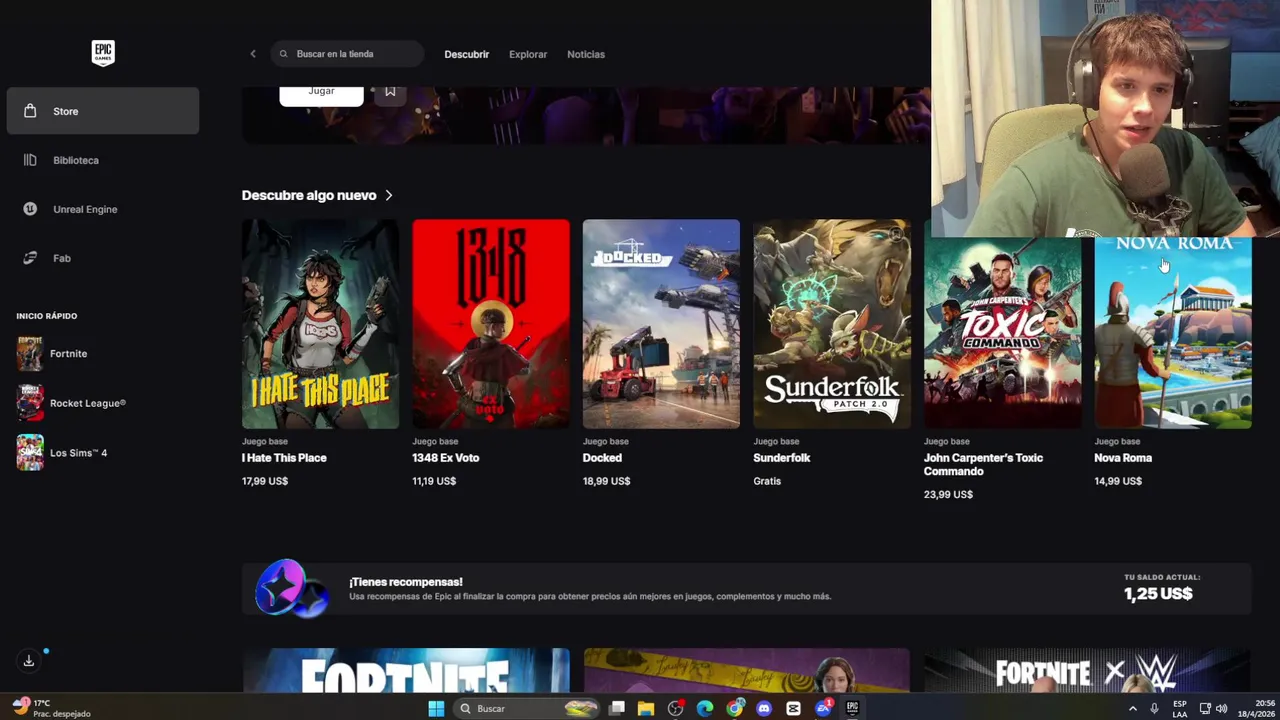Open Toxic Commando cover art
Screen dimensions: 1280x720
click(1002, 332)
